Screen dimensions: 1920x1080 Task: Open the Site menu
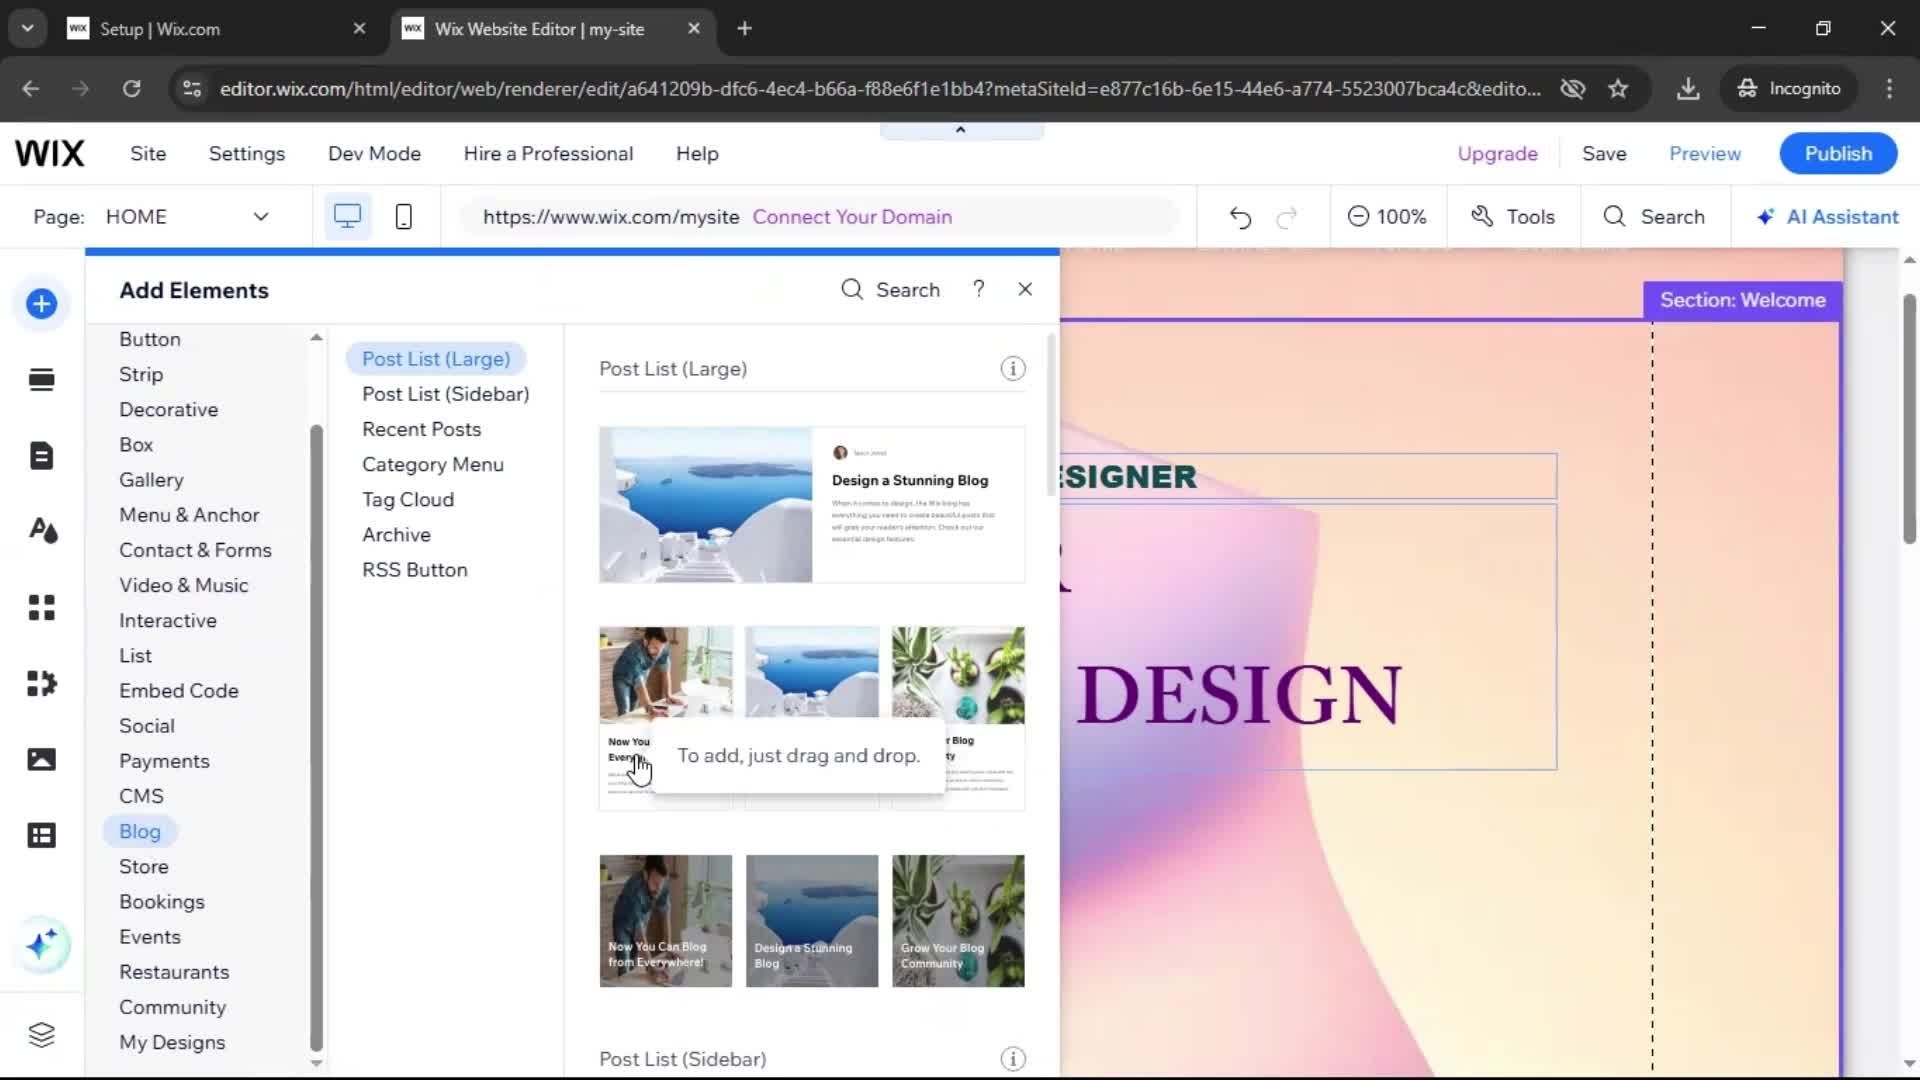point(148,154)
